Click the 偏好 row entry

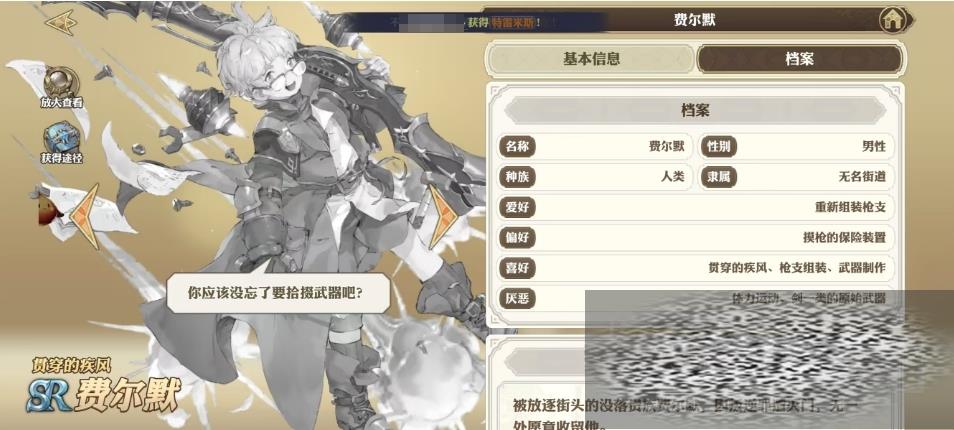click(x=695, y=238)
